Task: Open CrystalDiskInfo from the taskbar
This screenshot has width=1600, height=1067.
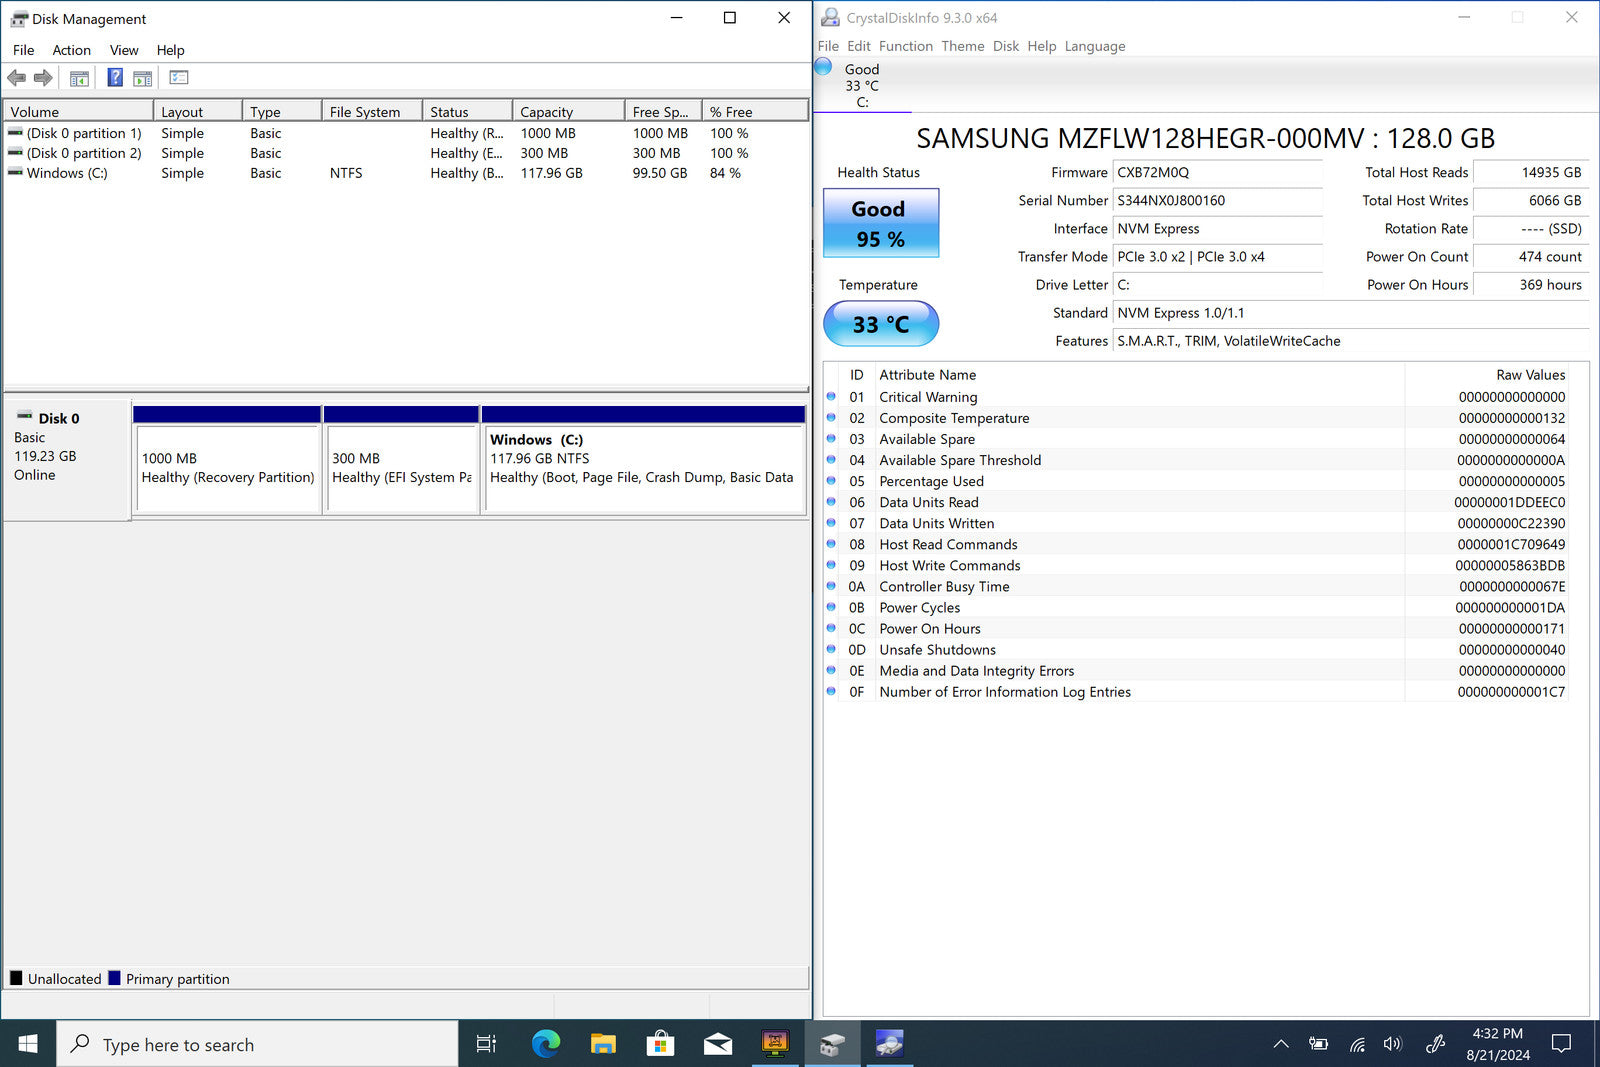Action: coord(888,1044)
